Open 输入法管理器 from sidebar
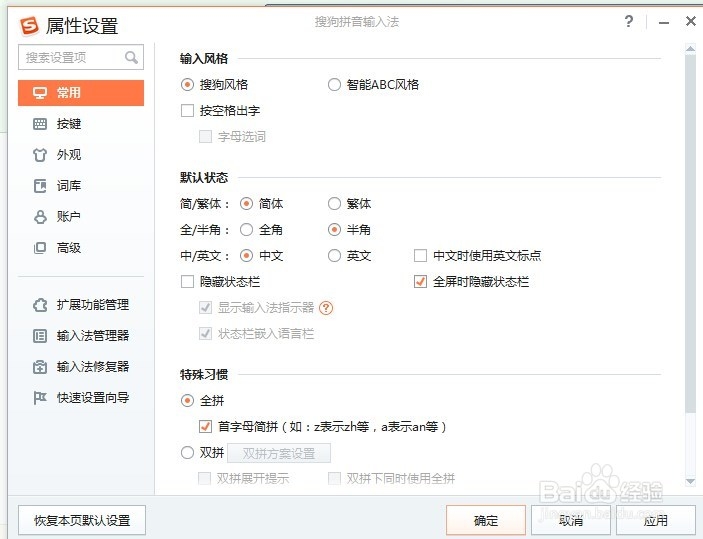 tap(81, 336)
